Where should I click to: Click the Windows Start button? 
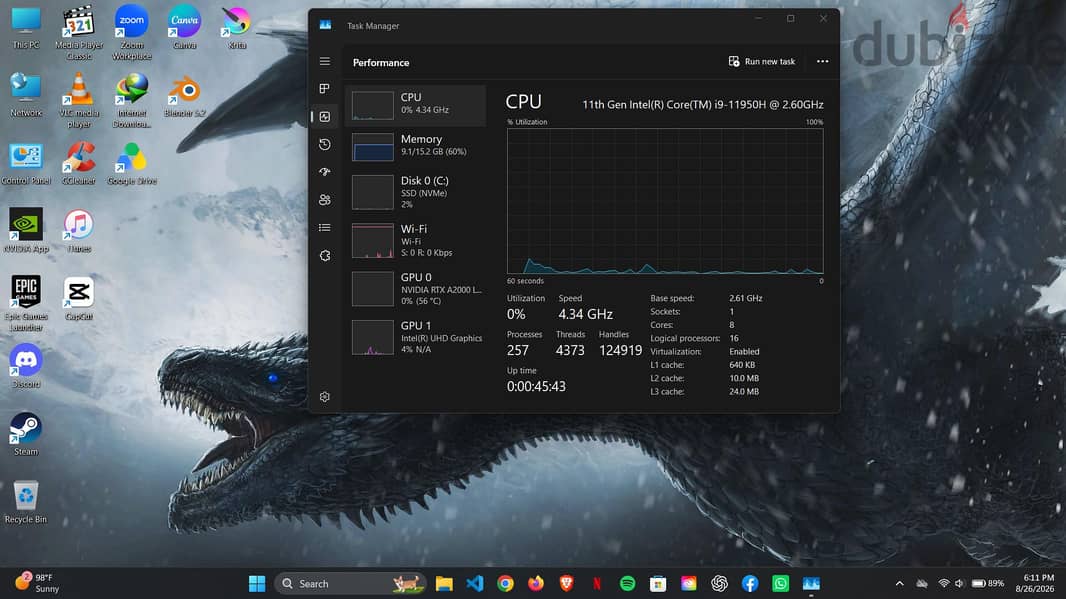coord(257,583)
